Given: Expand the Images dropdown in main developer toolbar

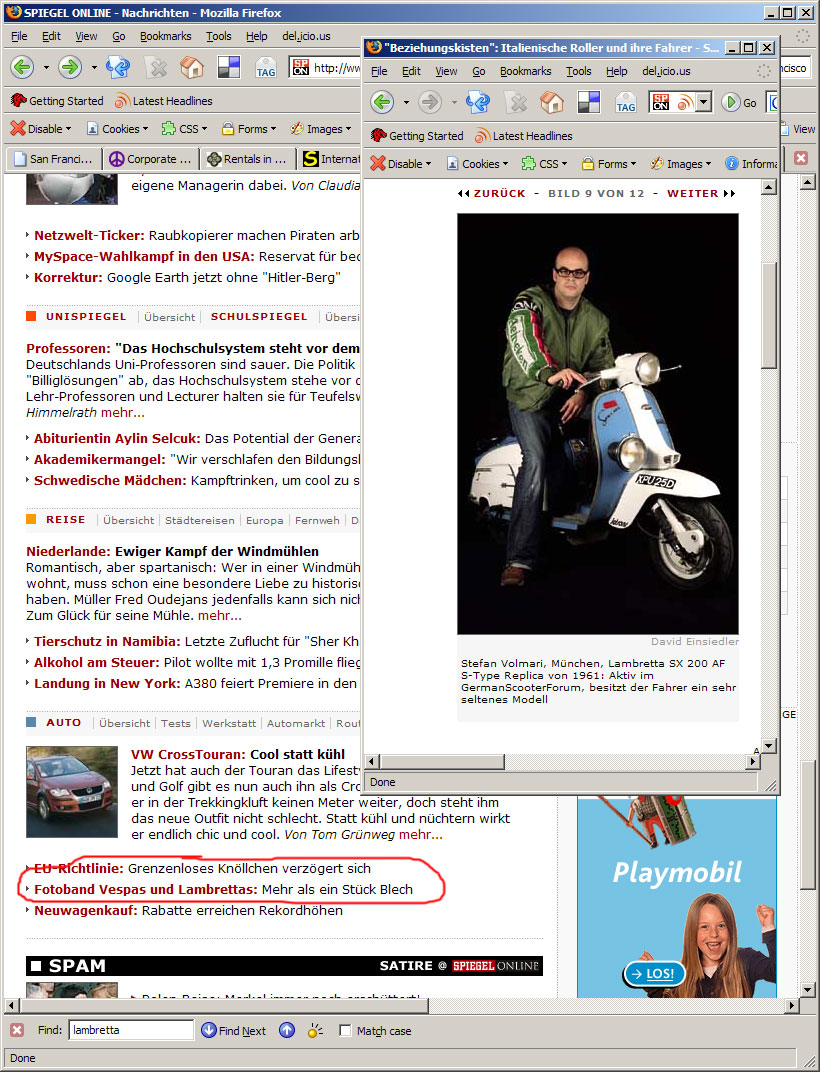Looking at the screenshot, I should tap(320, 129).
